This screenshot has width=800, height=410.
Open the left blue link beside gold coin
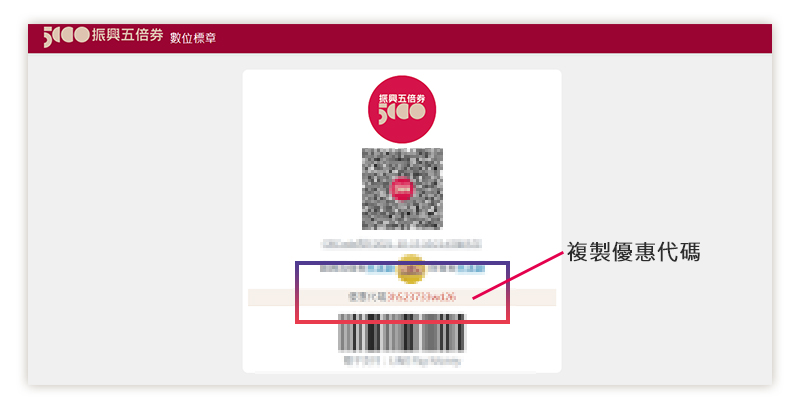coord(383,268)
